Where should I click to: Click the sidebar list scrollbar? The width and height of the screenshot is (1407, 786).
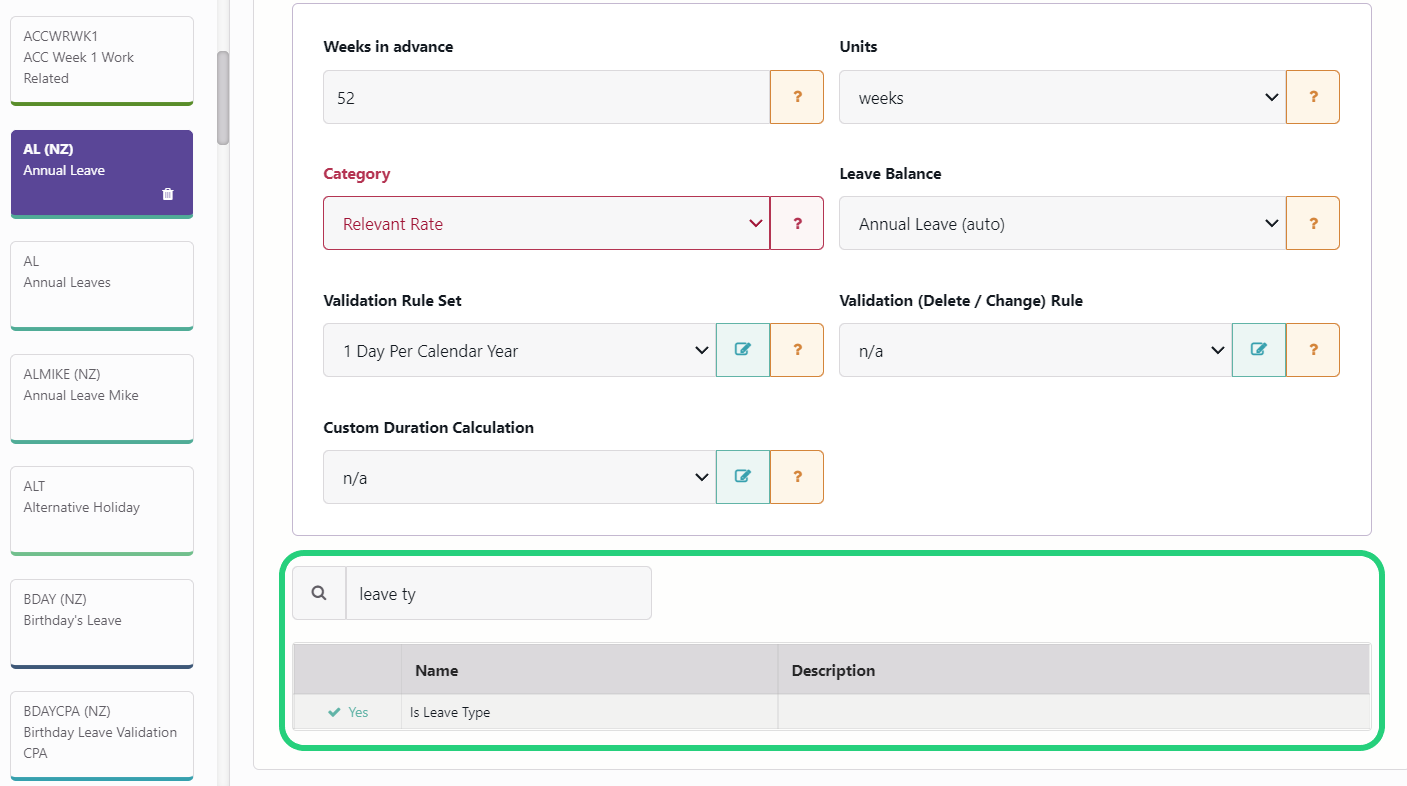tap(223, 97)
